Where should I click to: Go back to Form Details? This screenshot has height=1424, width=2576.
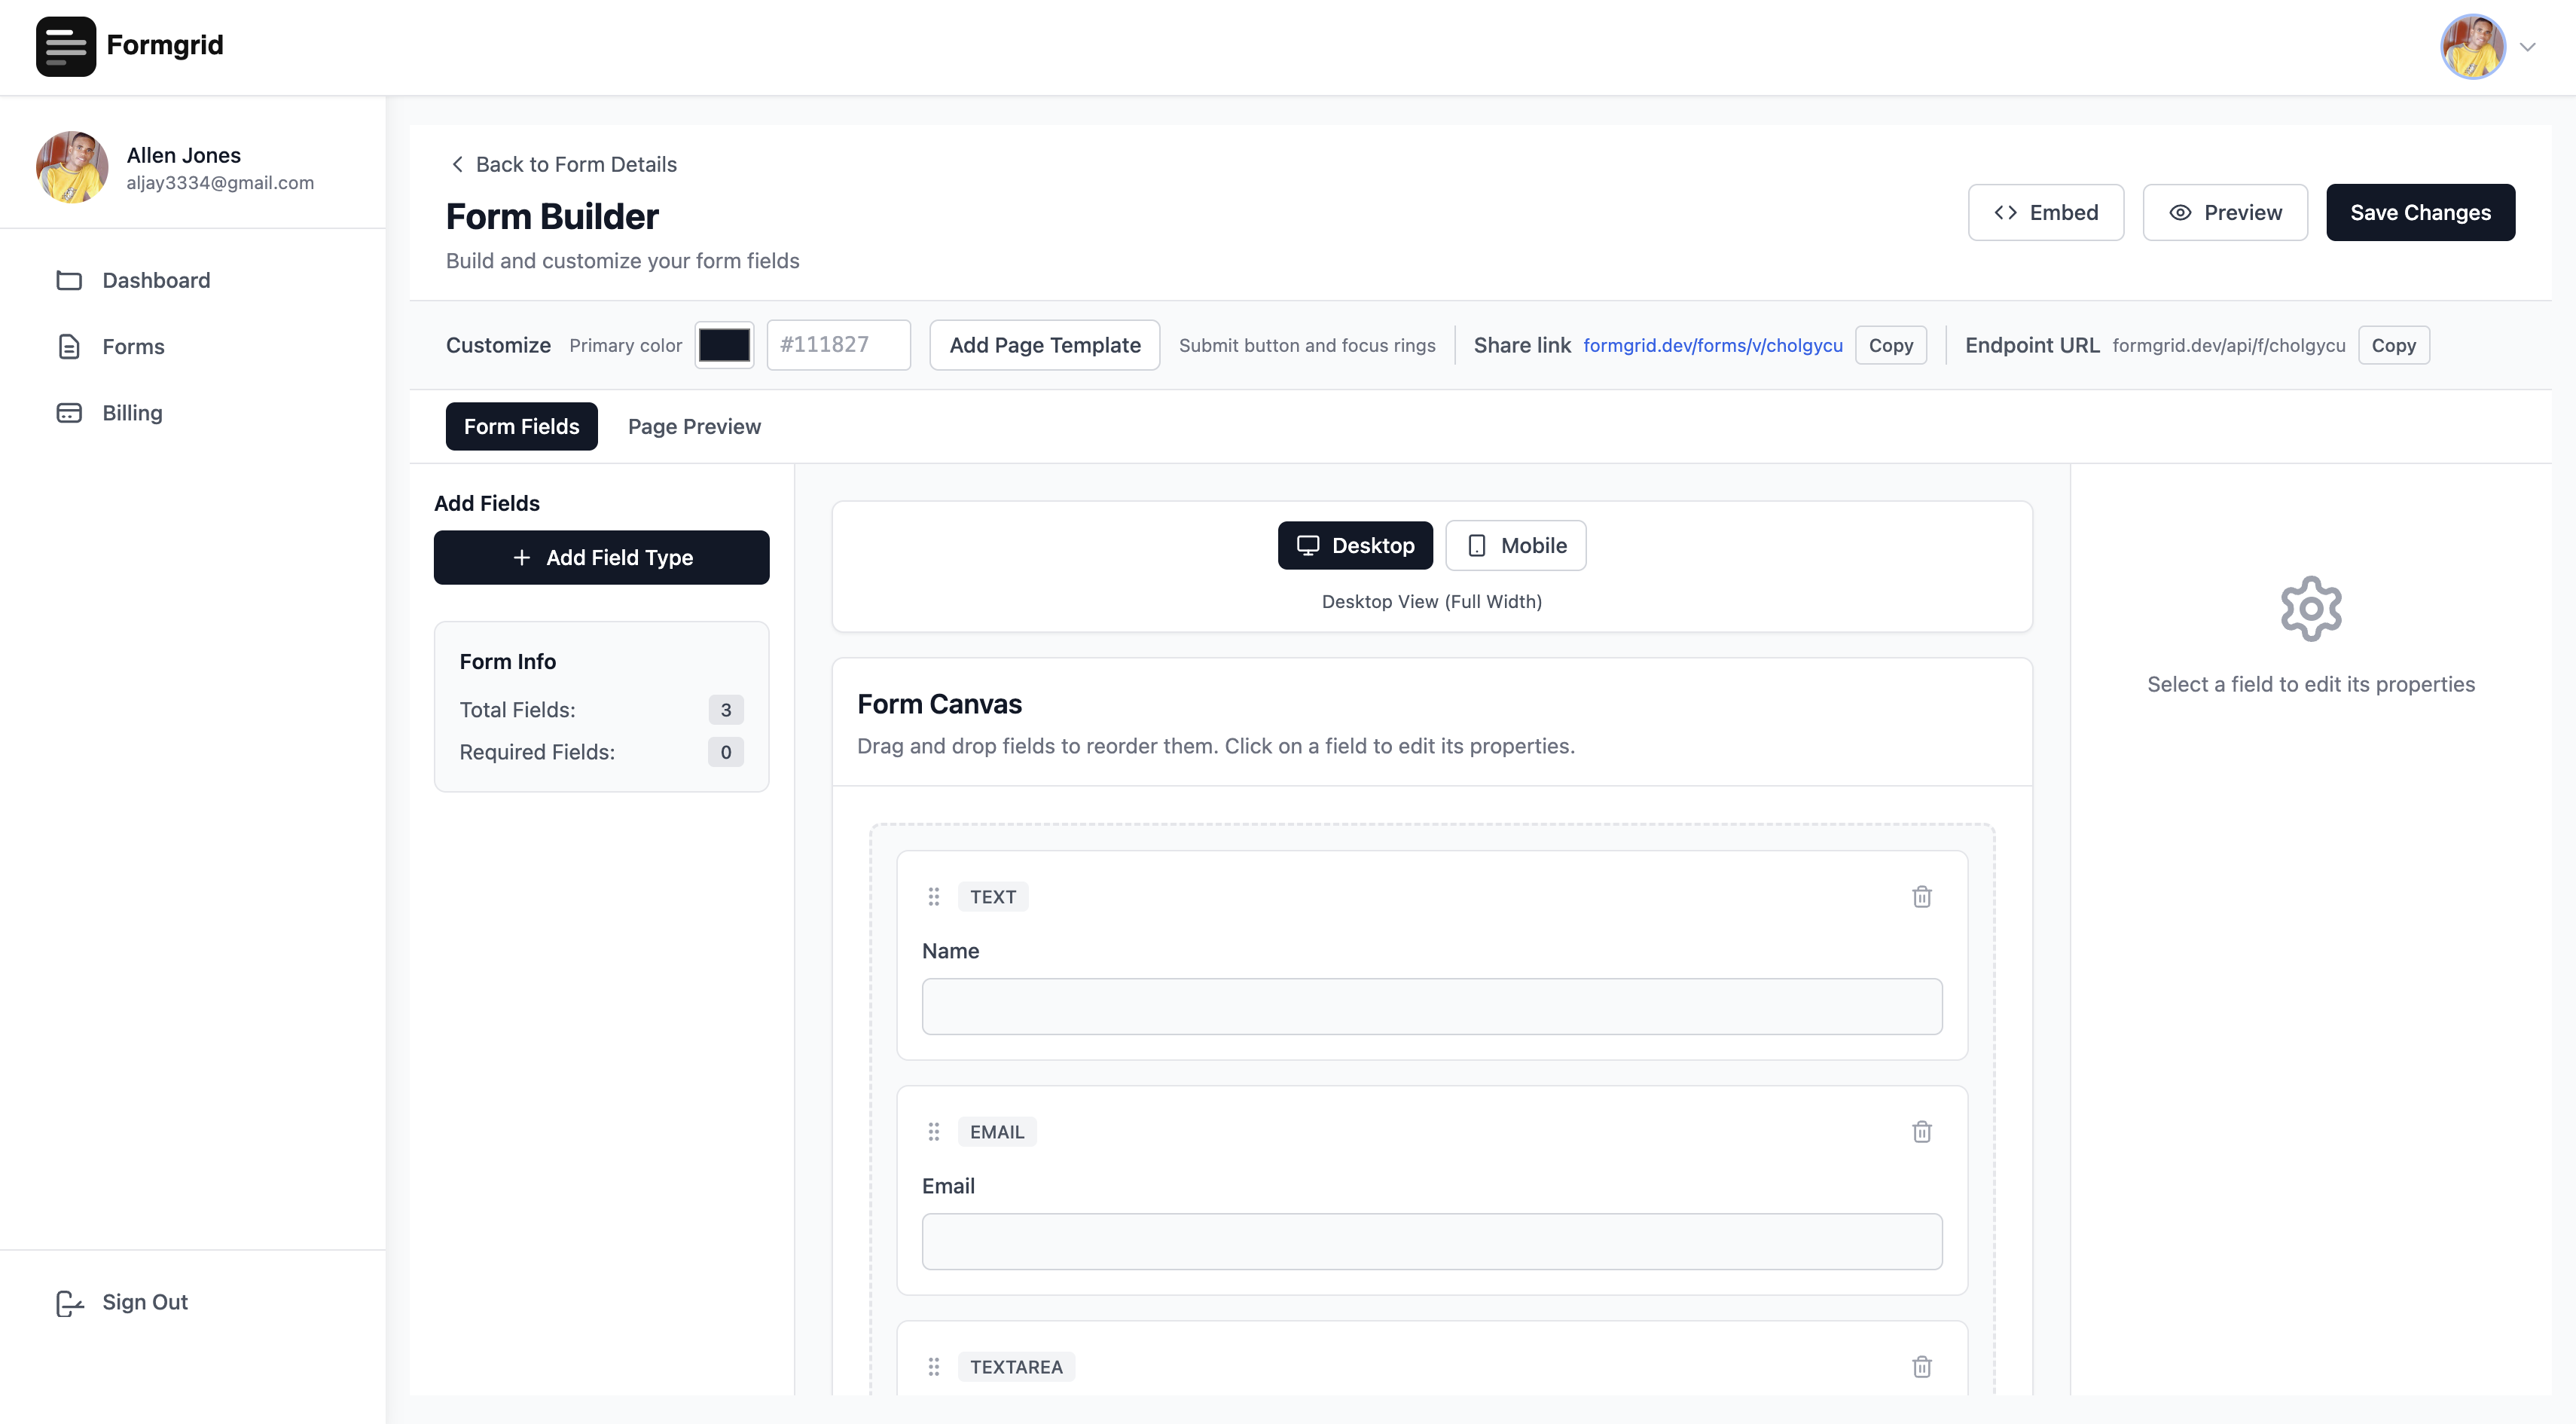(562, 164)
